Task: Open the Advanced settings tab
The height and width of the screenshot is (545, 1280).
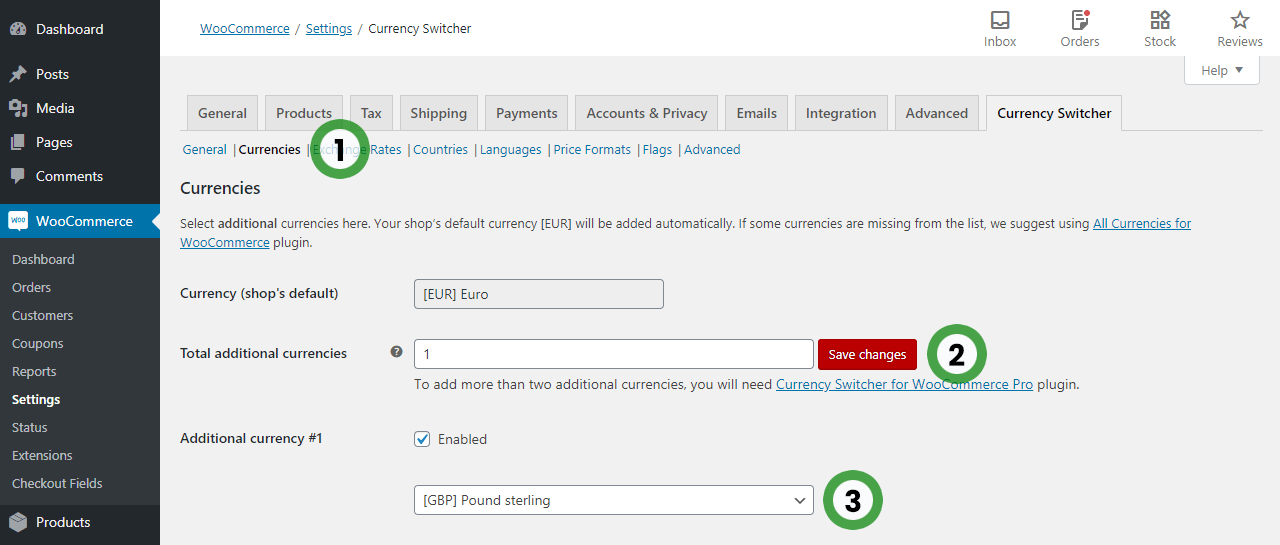Action: [x=937, y=113]
